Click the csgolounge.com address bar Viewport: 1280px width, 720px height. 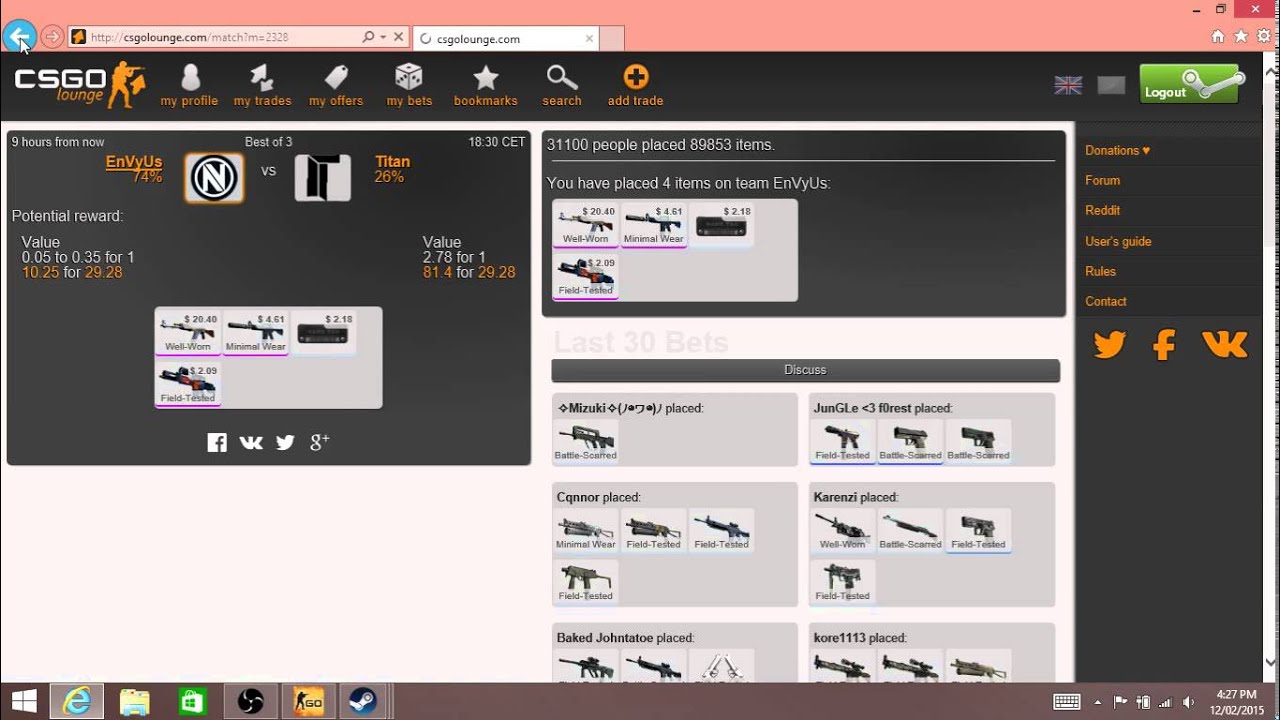[x=215, y=37]
